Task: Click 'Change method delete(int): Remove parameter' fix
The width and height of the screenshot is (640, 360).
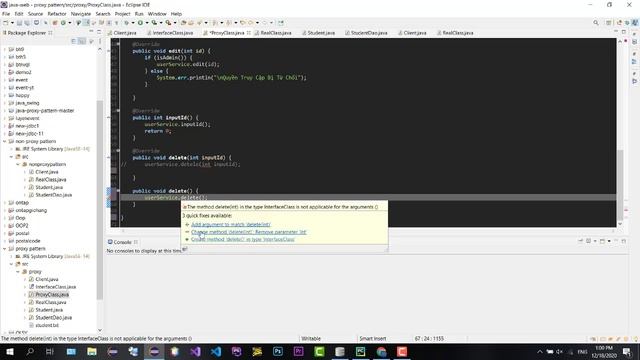Action: point(248,232)
